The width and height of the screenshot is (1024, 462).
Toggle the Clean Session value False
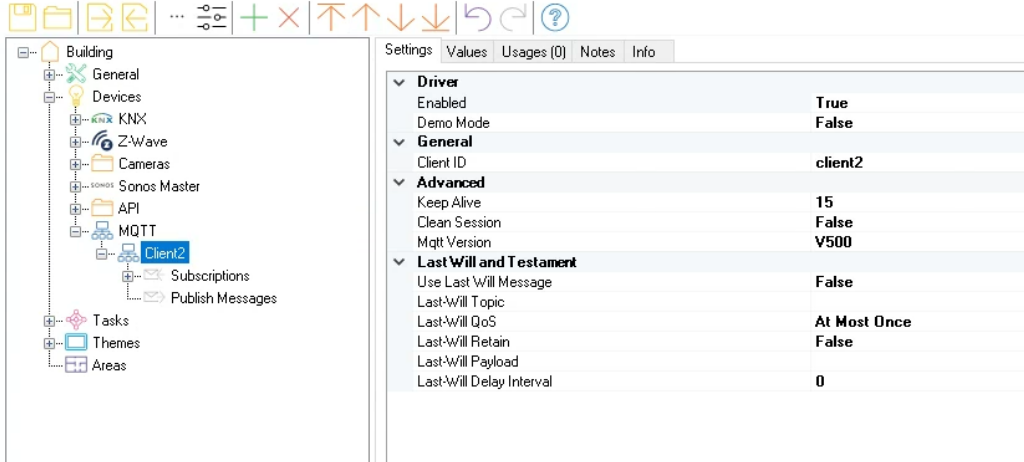click(x=834, y=222)
